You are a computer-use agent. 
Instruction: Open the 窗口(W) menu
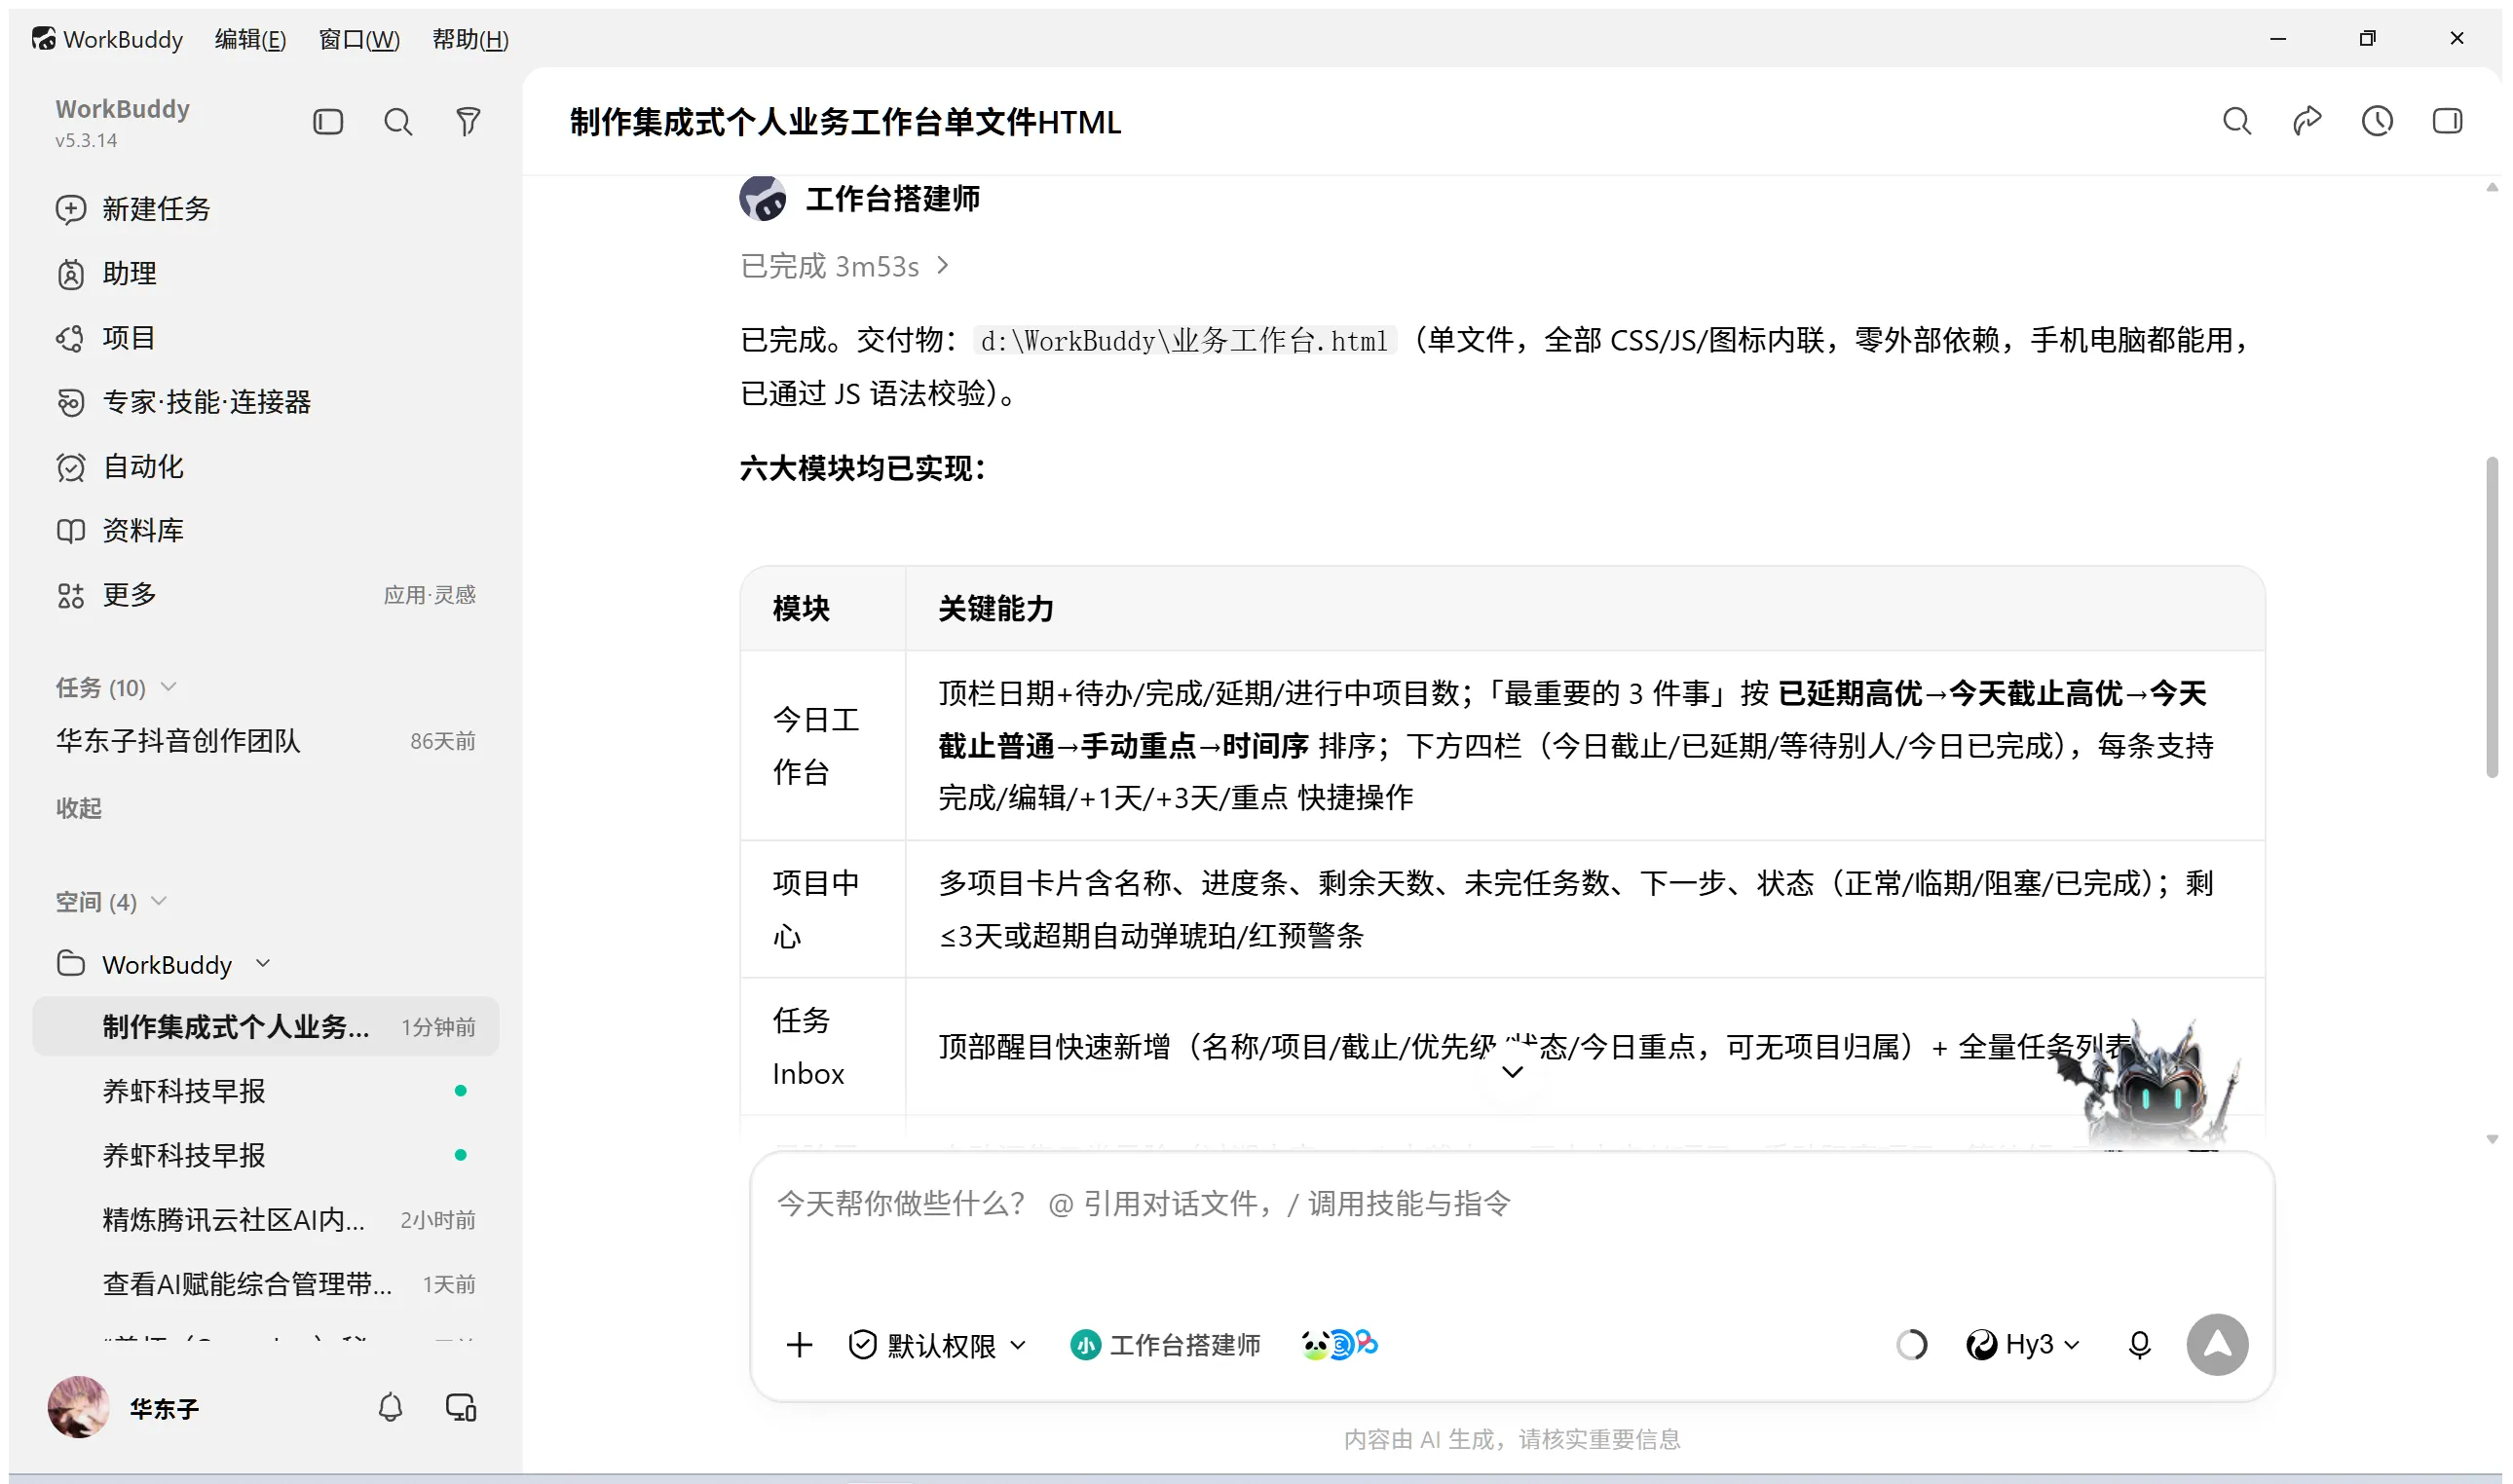[359, 39]
